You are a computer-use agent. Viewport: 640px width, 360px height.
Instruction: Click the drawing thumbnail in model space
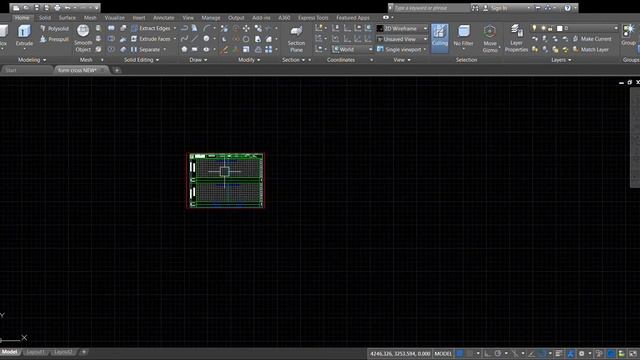click(226, 180)
